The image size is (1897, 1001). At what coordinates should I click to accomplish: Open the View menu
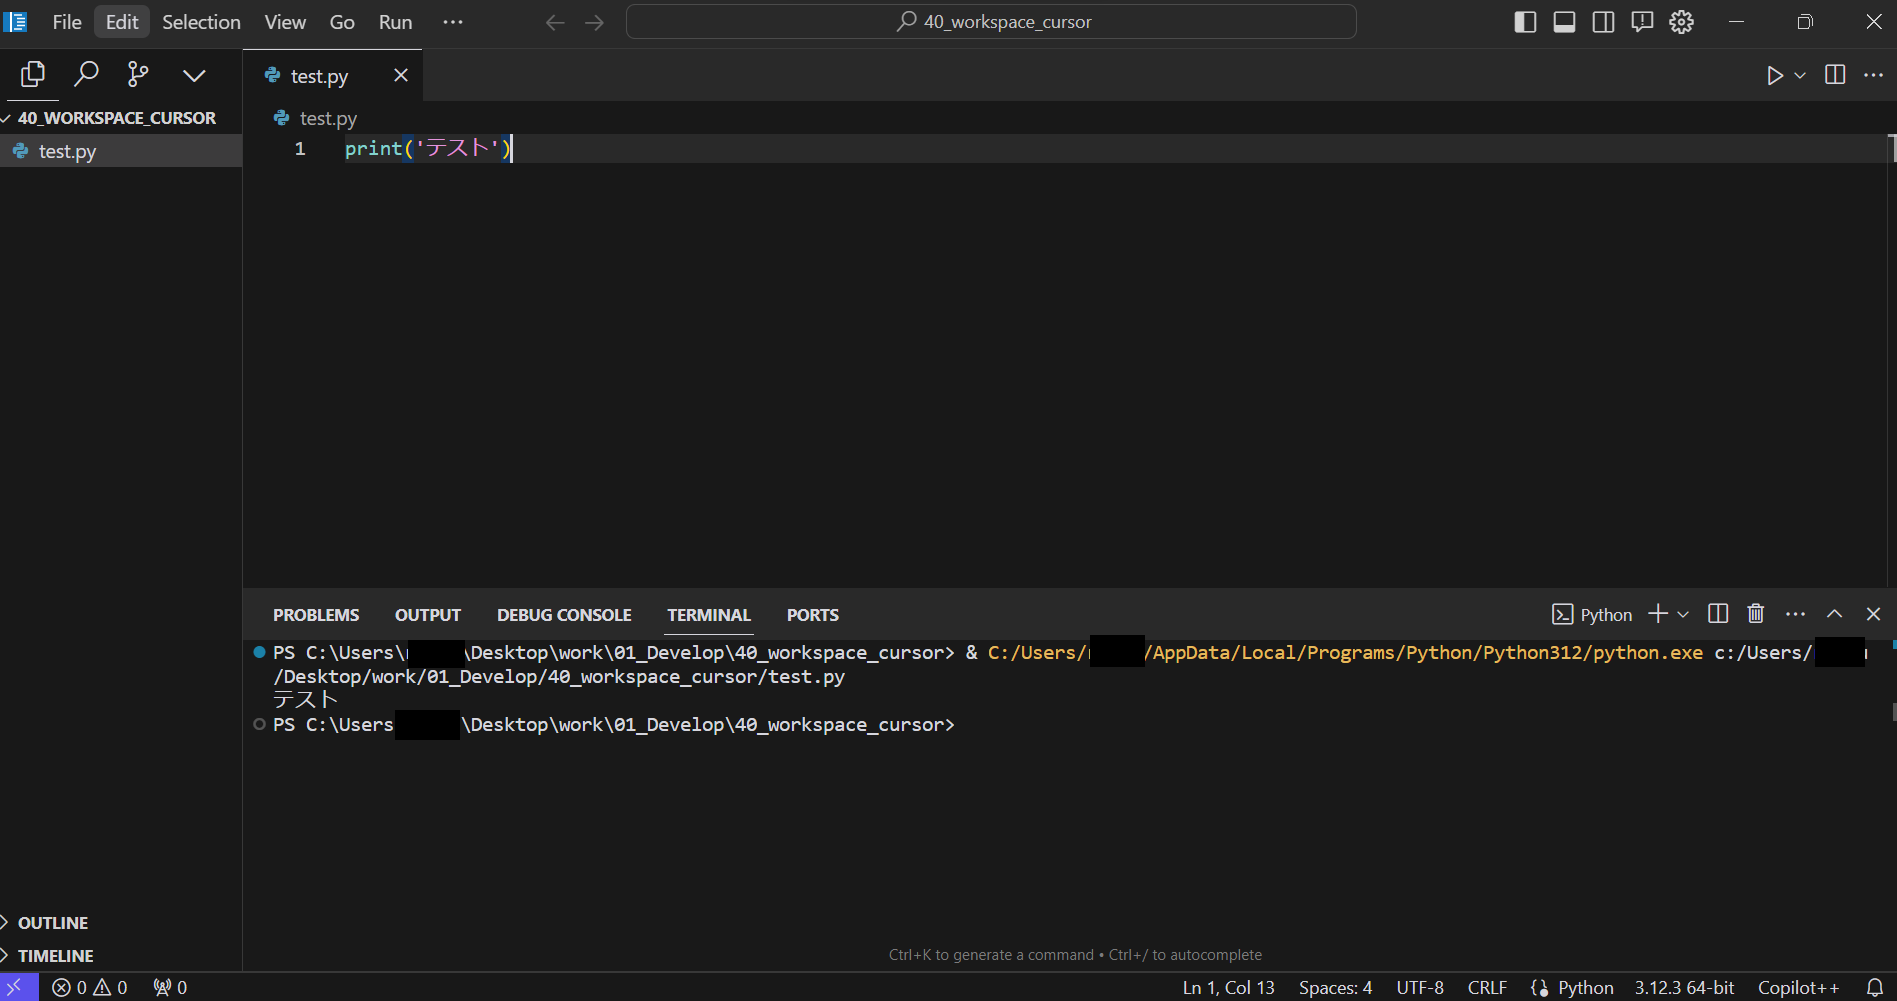click(x=285, y=22)
